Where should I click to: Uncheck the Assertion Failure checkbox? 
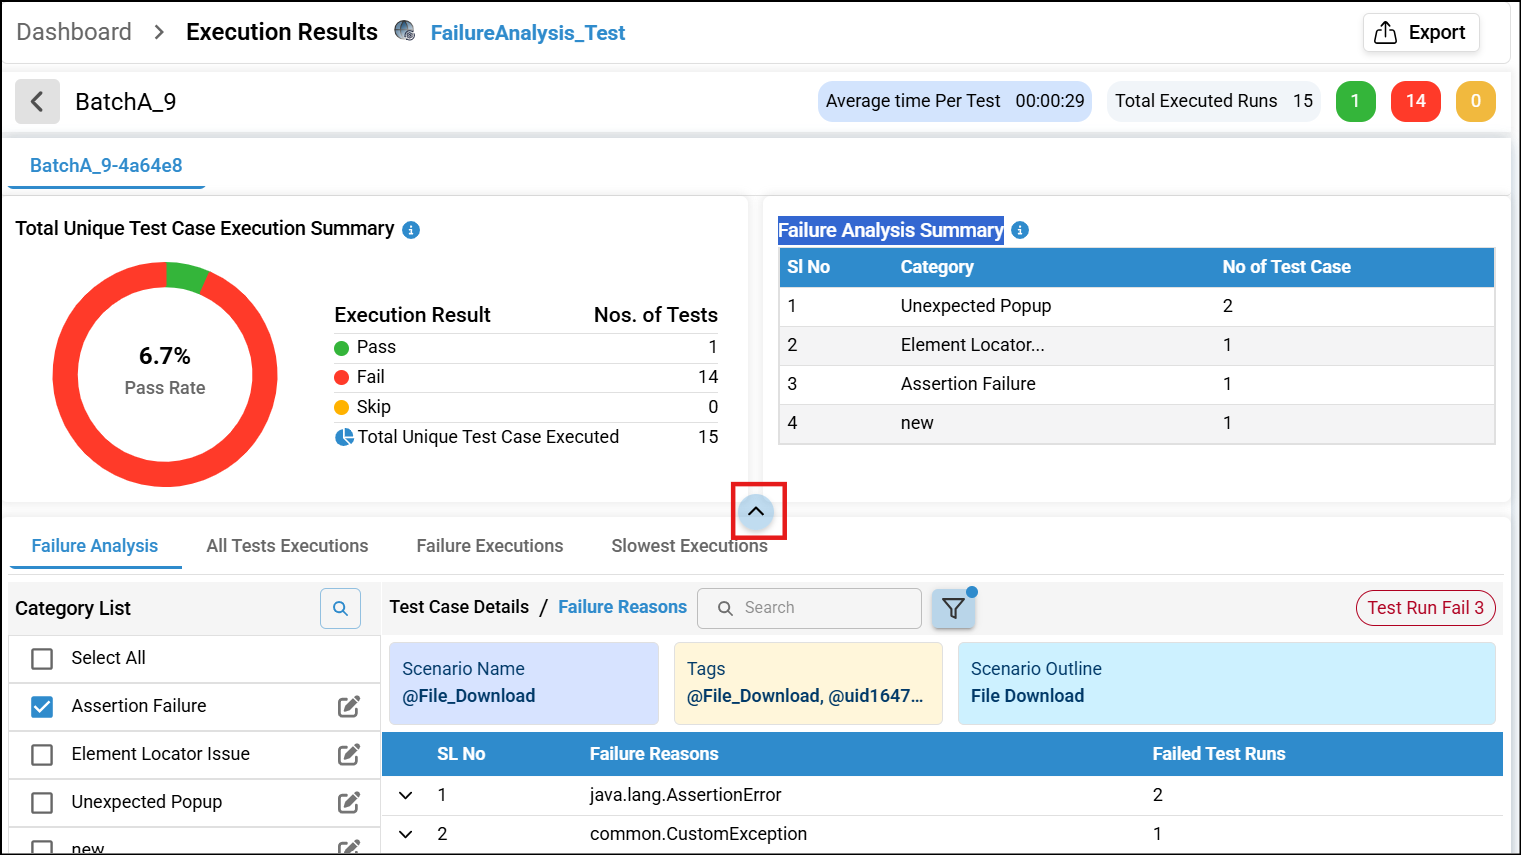[x=42, y=707]
